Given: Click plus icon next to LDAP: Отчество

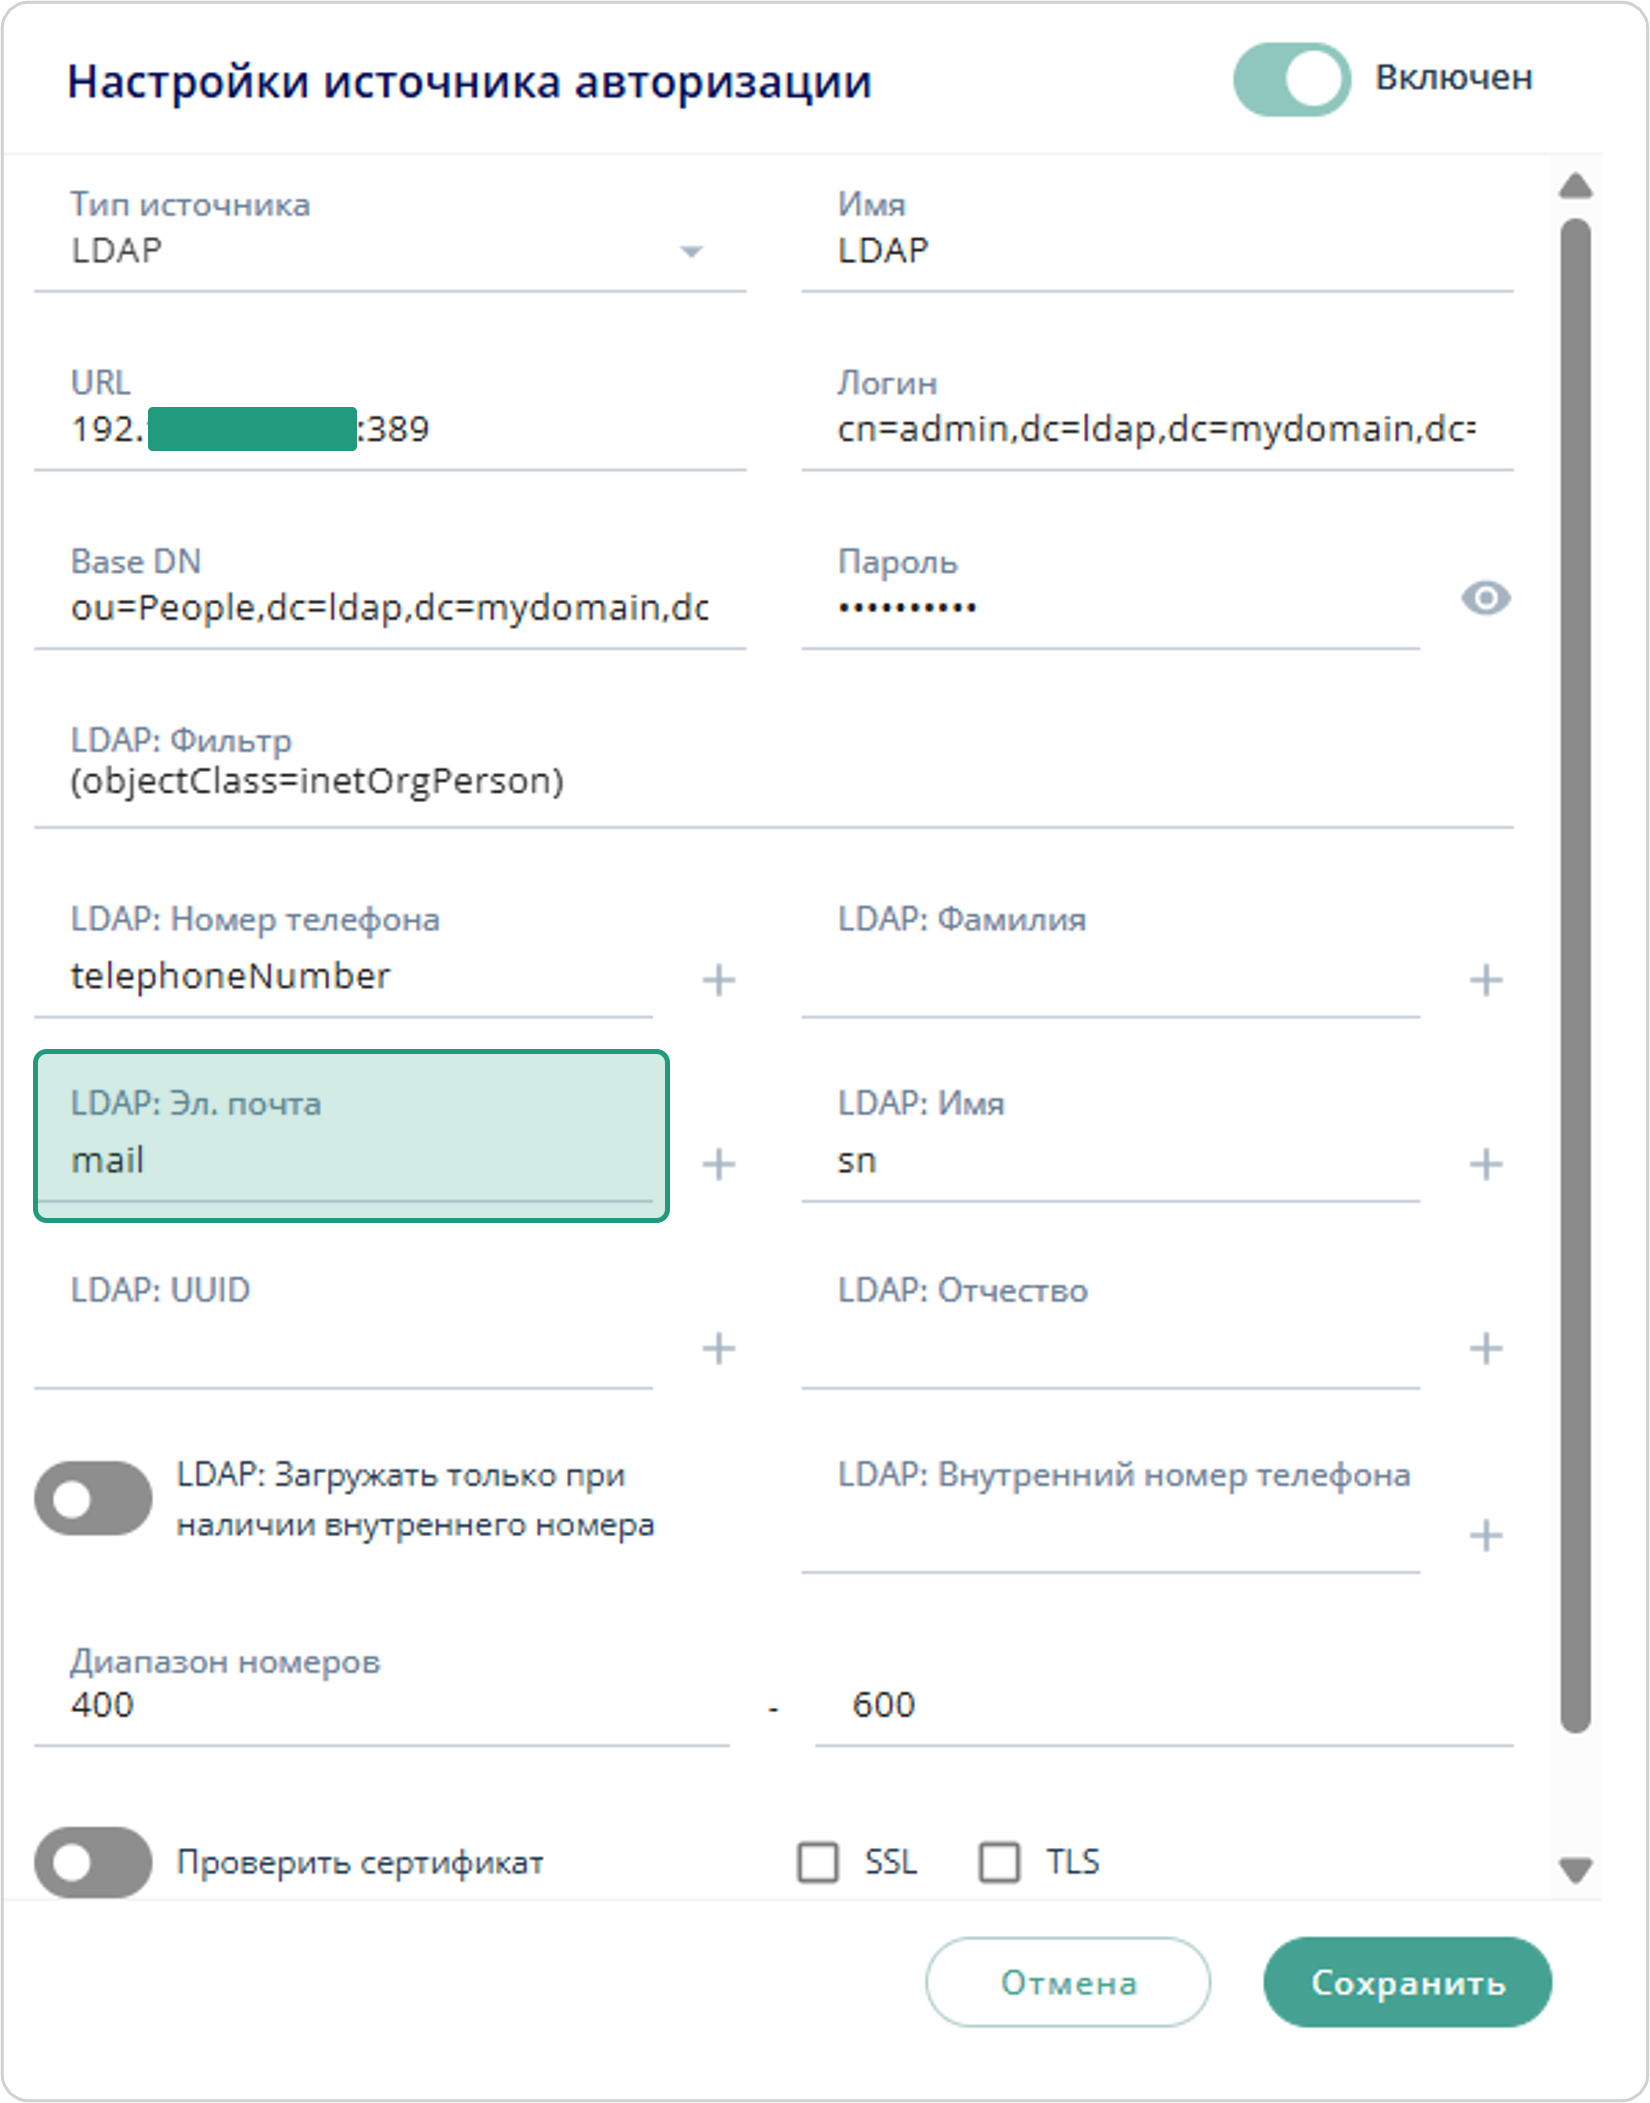Looking at the screenshot, I should pos(1487,1351).
